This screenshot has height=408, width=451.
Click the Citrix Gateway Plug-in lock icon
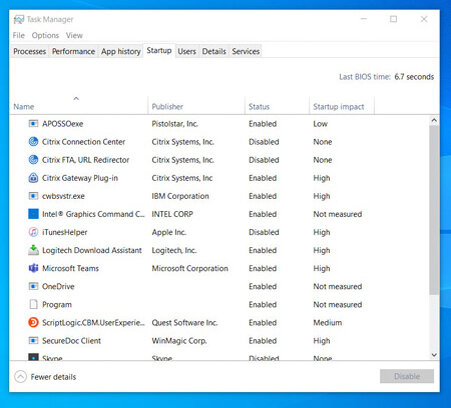coord(33,178)
